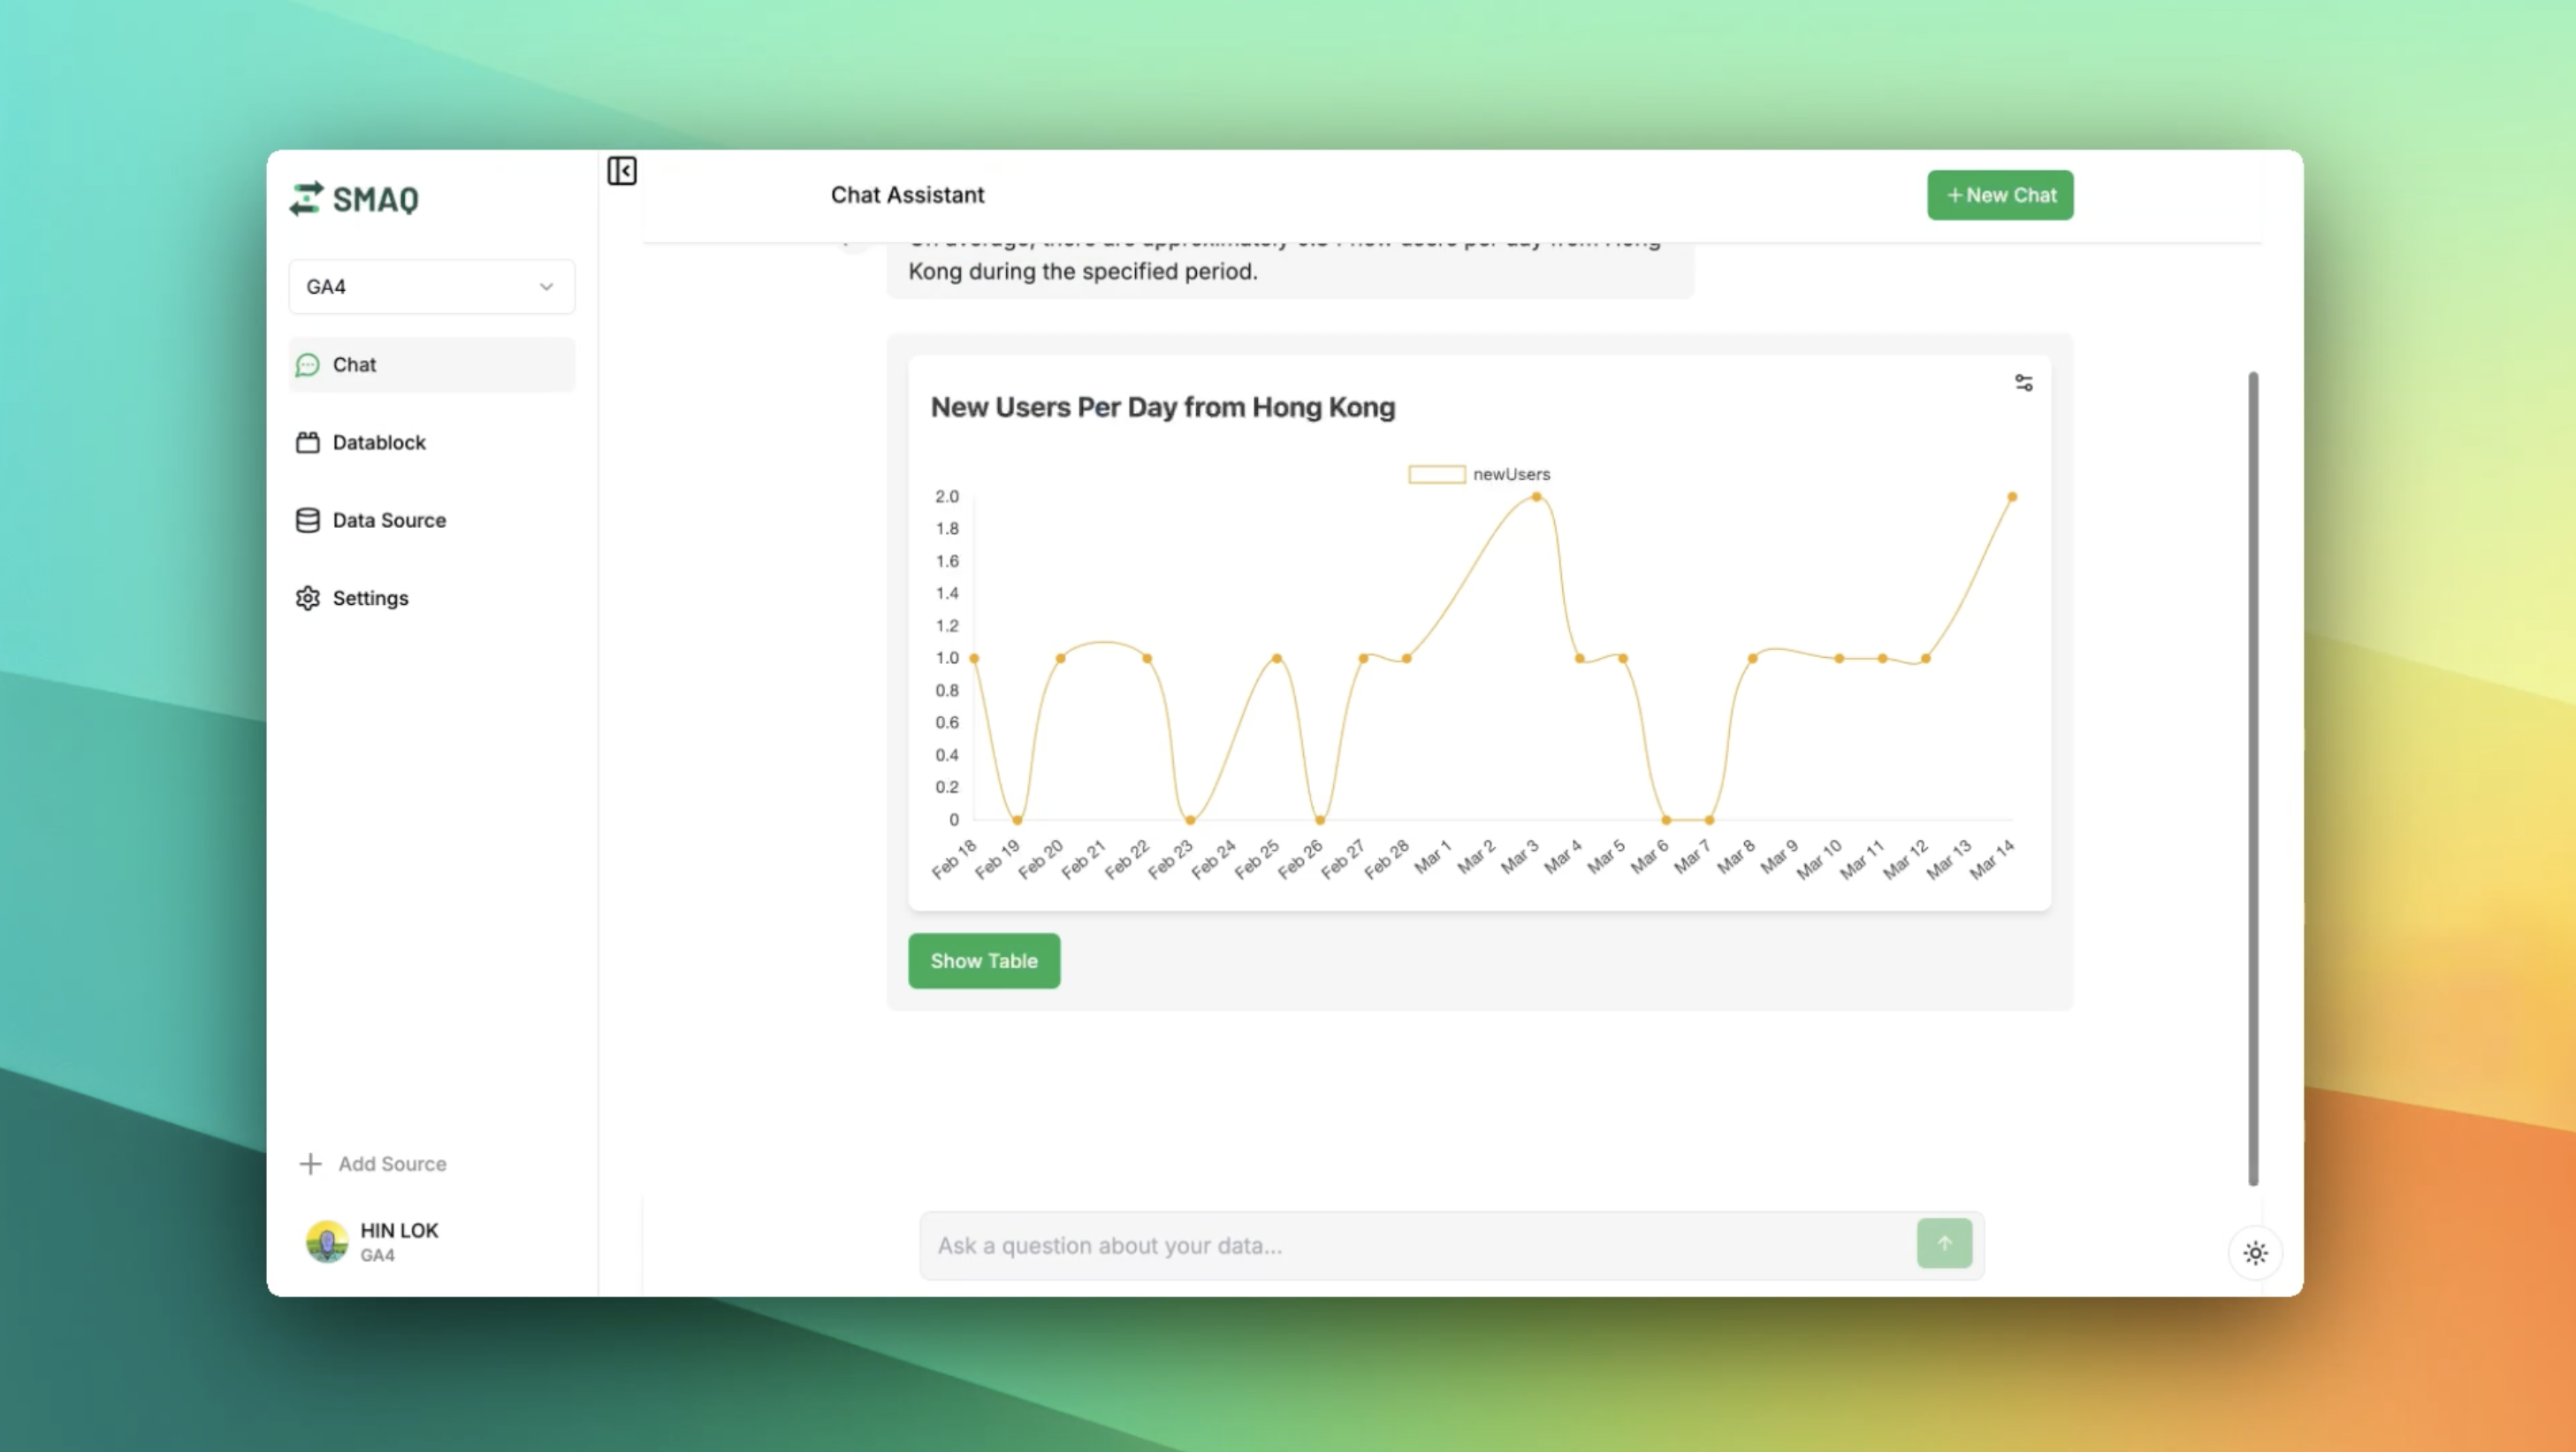The width and height of the screenshot is (2576, 1452).
Task: Toggle the newUsers legend swatch
Action: (x=1436, y=475)
